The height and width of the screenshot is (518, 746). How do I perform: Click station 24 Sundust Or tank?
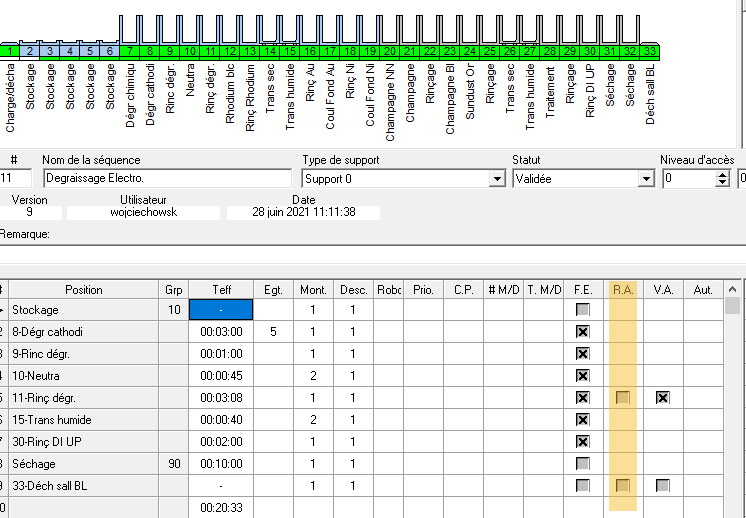470,51
